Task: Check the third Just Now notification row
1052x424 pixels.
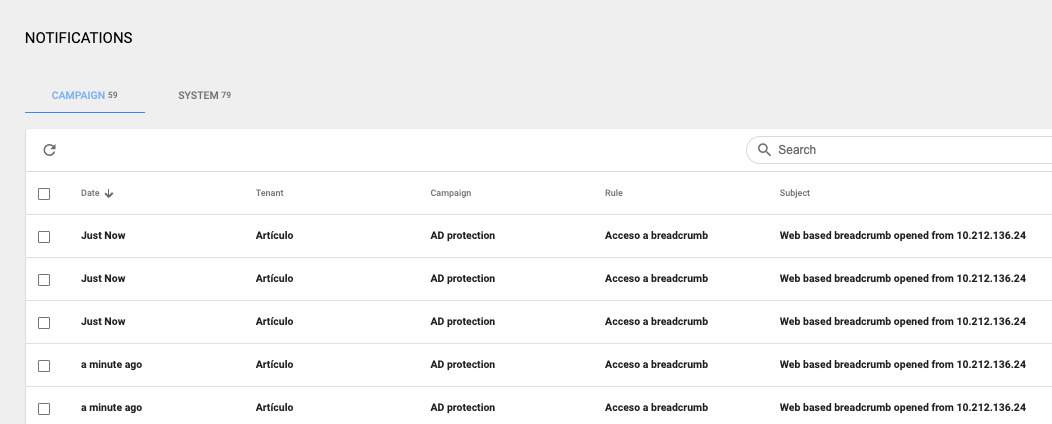Action: (x=44, y=323)
